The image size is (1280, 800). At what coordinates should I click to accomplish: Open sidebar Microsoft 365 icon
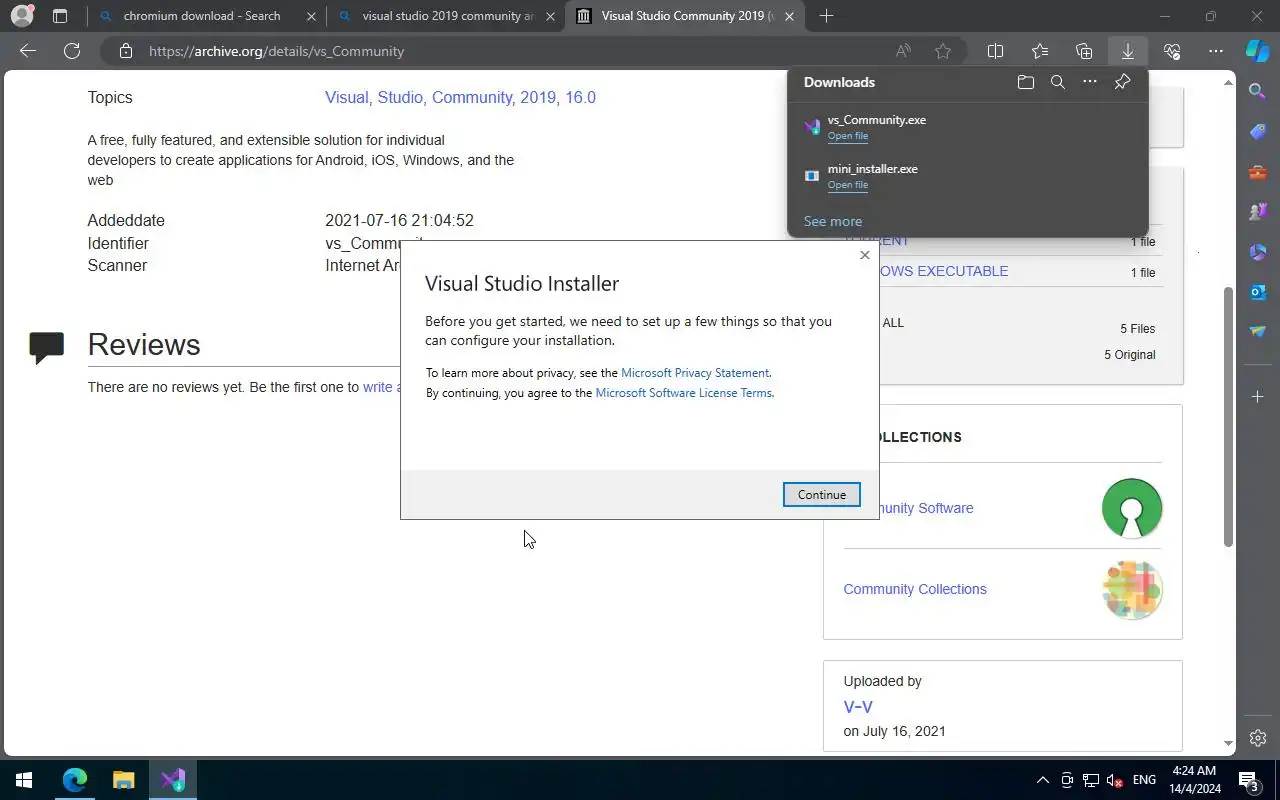click(x=1258, y=251)
